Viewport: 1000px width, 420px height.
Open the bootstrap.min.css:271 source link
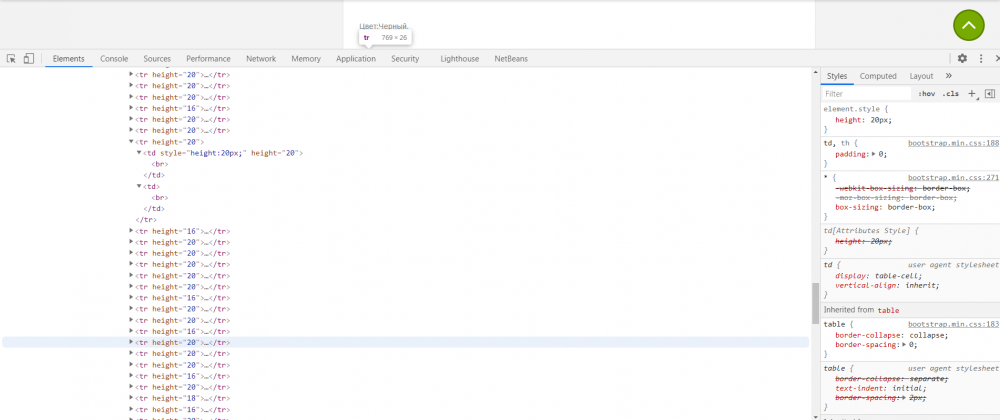[953, 178]
